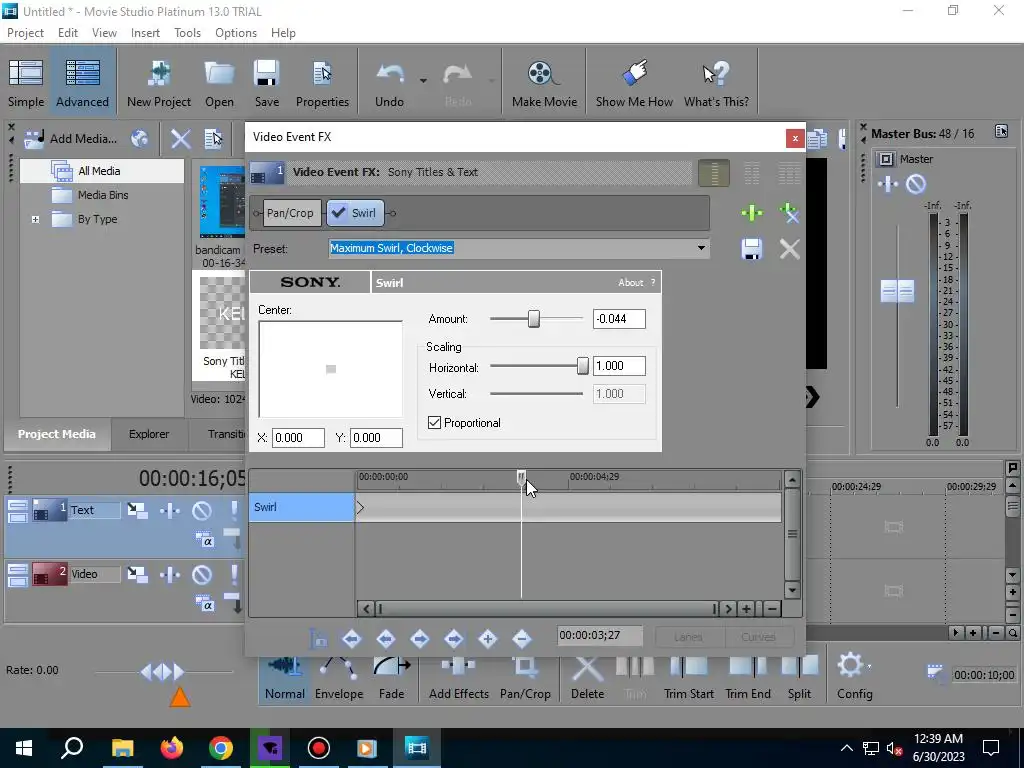Toggle Swirl effect enable checkmark
Screen dimensions: 1024x768
338,212
